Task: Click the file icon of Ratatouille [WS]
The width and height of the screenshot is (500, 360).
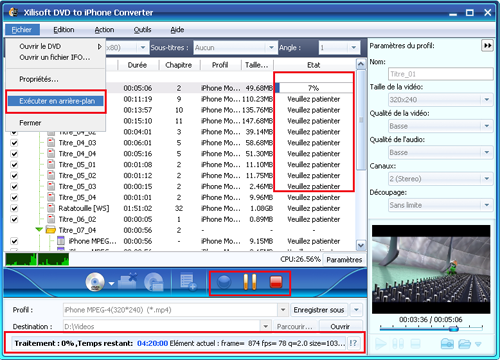Action: pyautogui.click(x=51, y=208)
